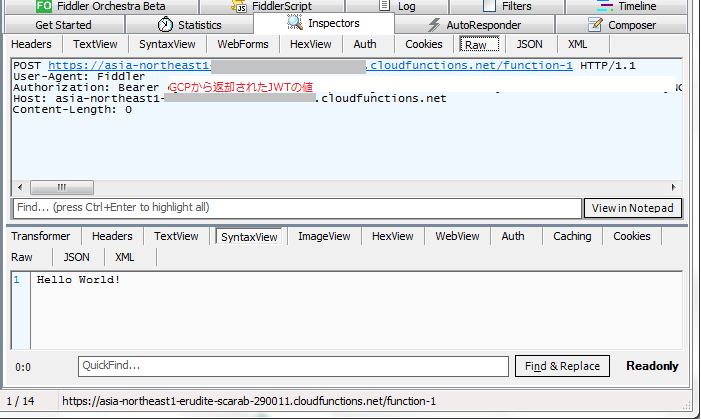The height and width of the screenshot is (420, 701).
Task: Click the 1 / 14 session counter
Action: pyautogui.click(x=20, y=401)
